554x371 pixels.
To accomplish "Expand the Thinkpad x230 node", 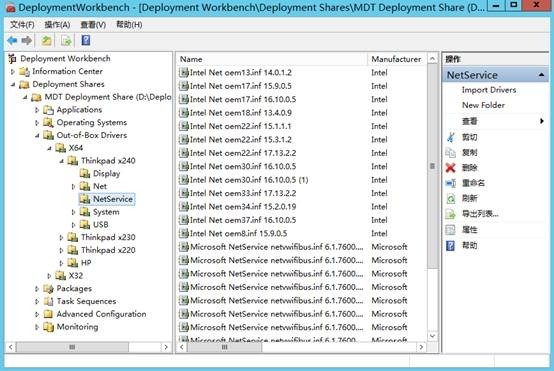I will click(x=61, y=237).
